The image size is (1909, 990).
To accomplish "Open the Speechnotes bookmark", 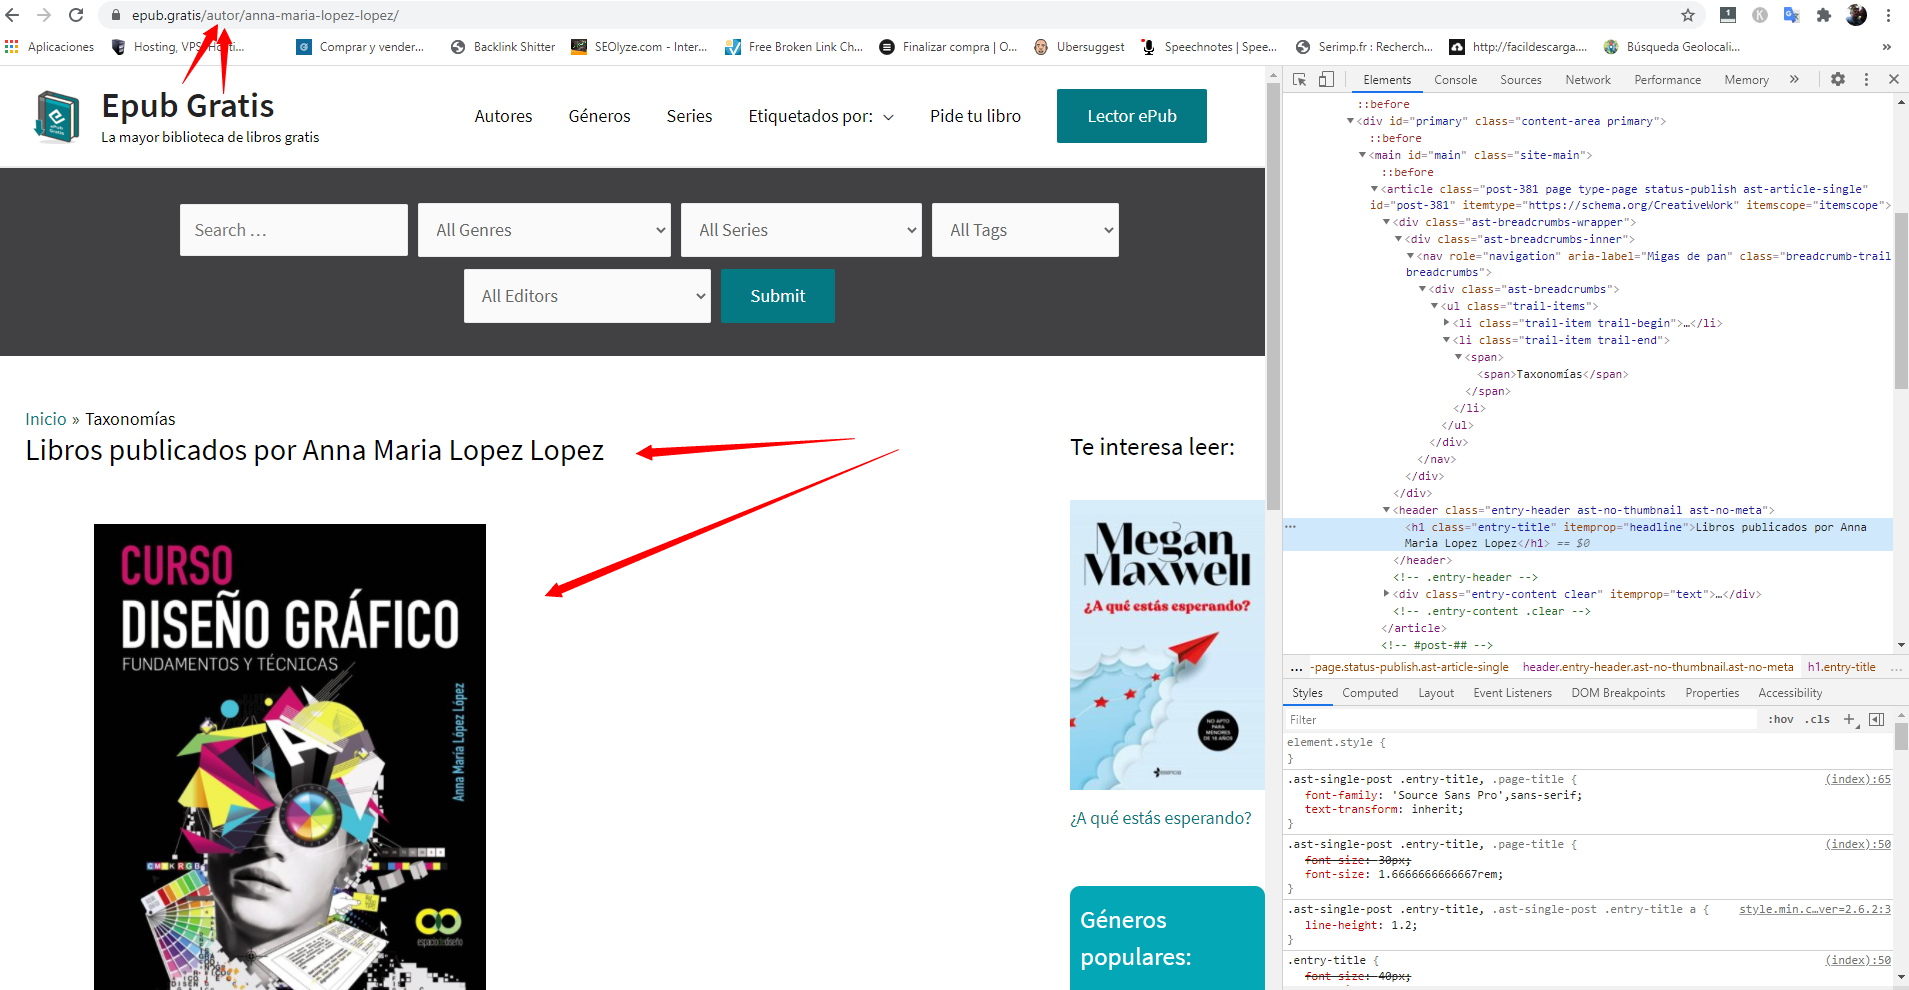I will pyautogui.click(x=1209, y=47).
